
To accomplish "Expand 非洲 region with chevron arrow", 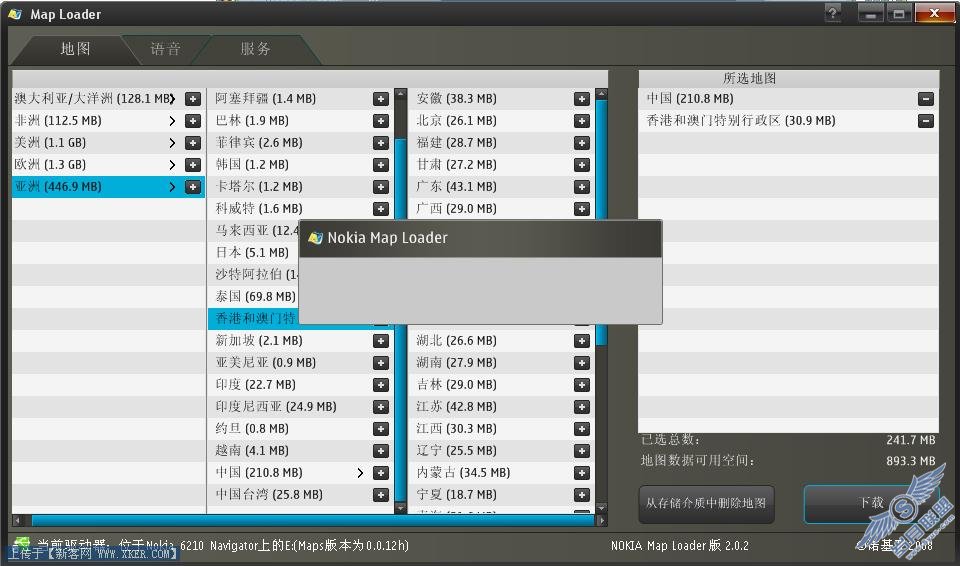I will (172, 121).
